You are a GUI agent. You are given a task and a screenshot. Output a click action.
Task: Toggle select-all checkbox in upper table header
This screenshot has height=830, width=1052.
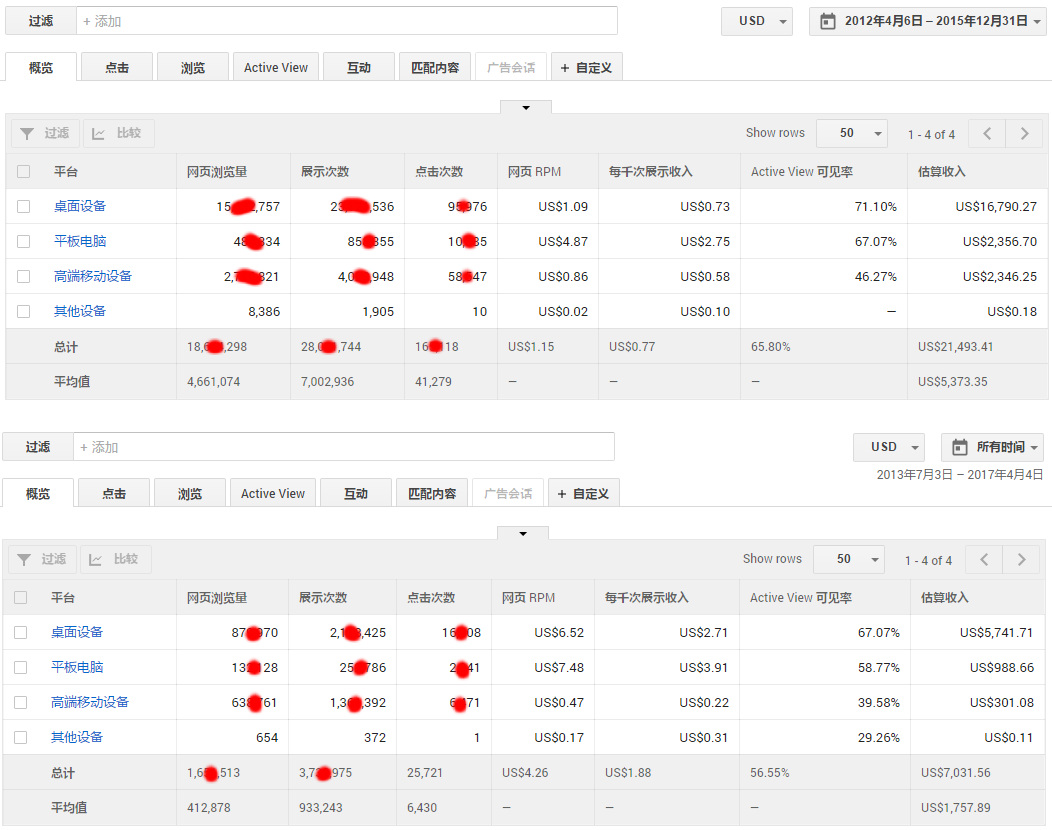tap(23, 172)
